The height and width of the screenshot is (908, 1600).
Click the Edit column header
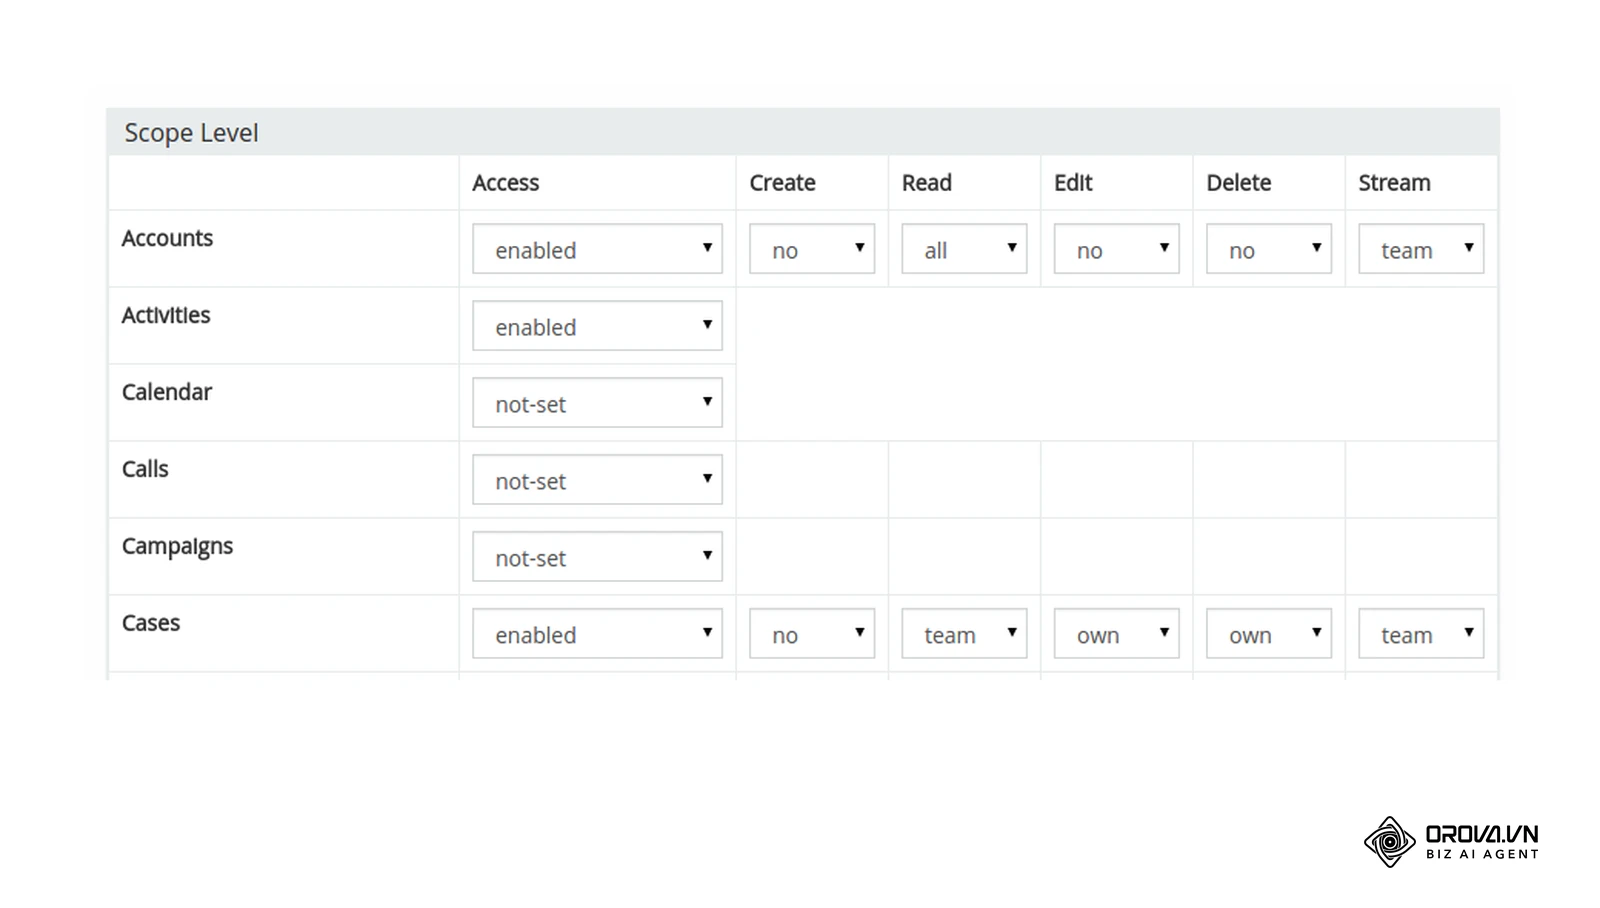pos(1073,183)
